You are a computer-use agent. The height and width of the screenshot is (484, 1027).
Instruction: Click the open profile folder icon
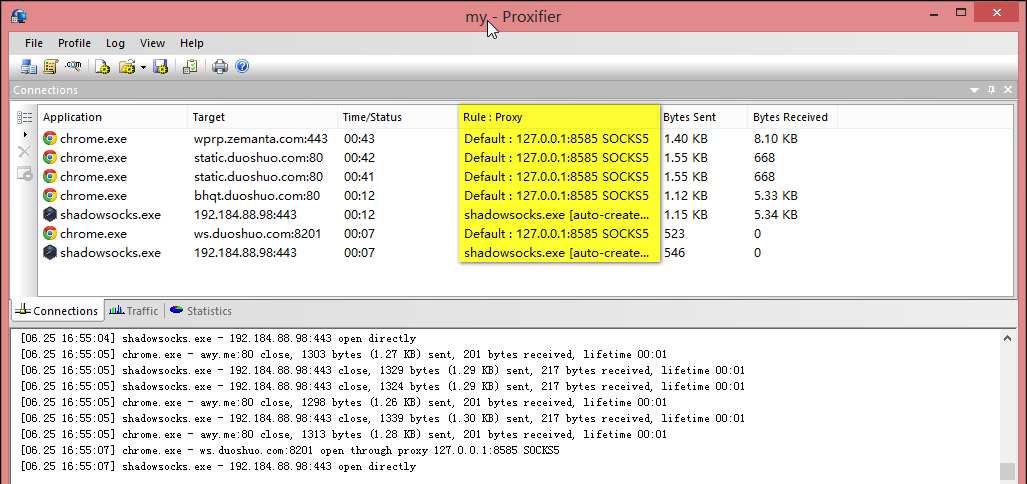pos(127,67)
